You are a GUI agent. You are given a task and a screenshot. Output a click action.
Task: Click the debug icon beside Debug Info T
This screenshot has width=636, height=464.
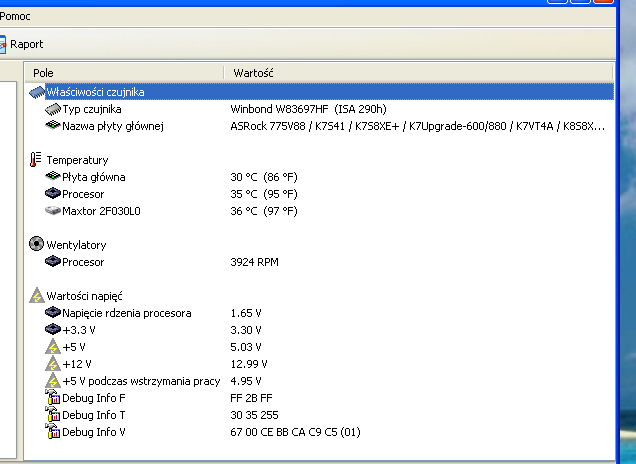click(x=52, y=415)
